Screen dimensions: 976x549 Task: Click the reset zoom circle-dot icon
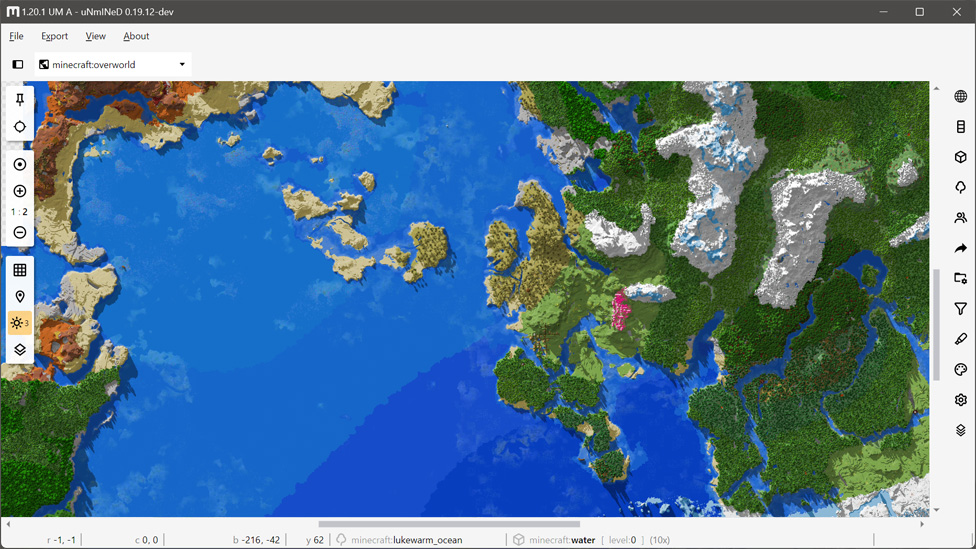[20, 164]
